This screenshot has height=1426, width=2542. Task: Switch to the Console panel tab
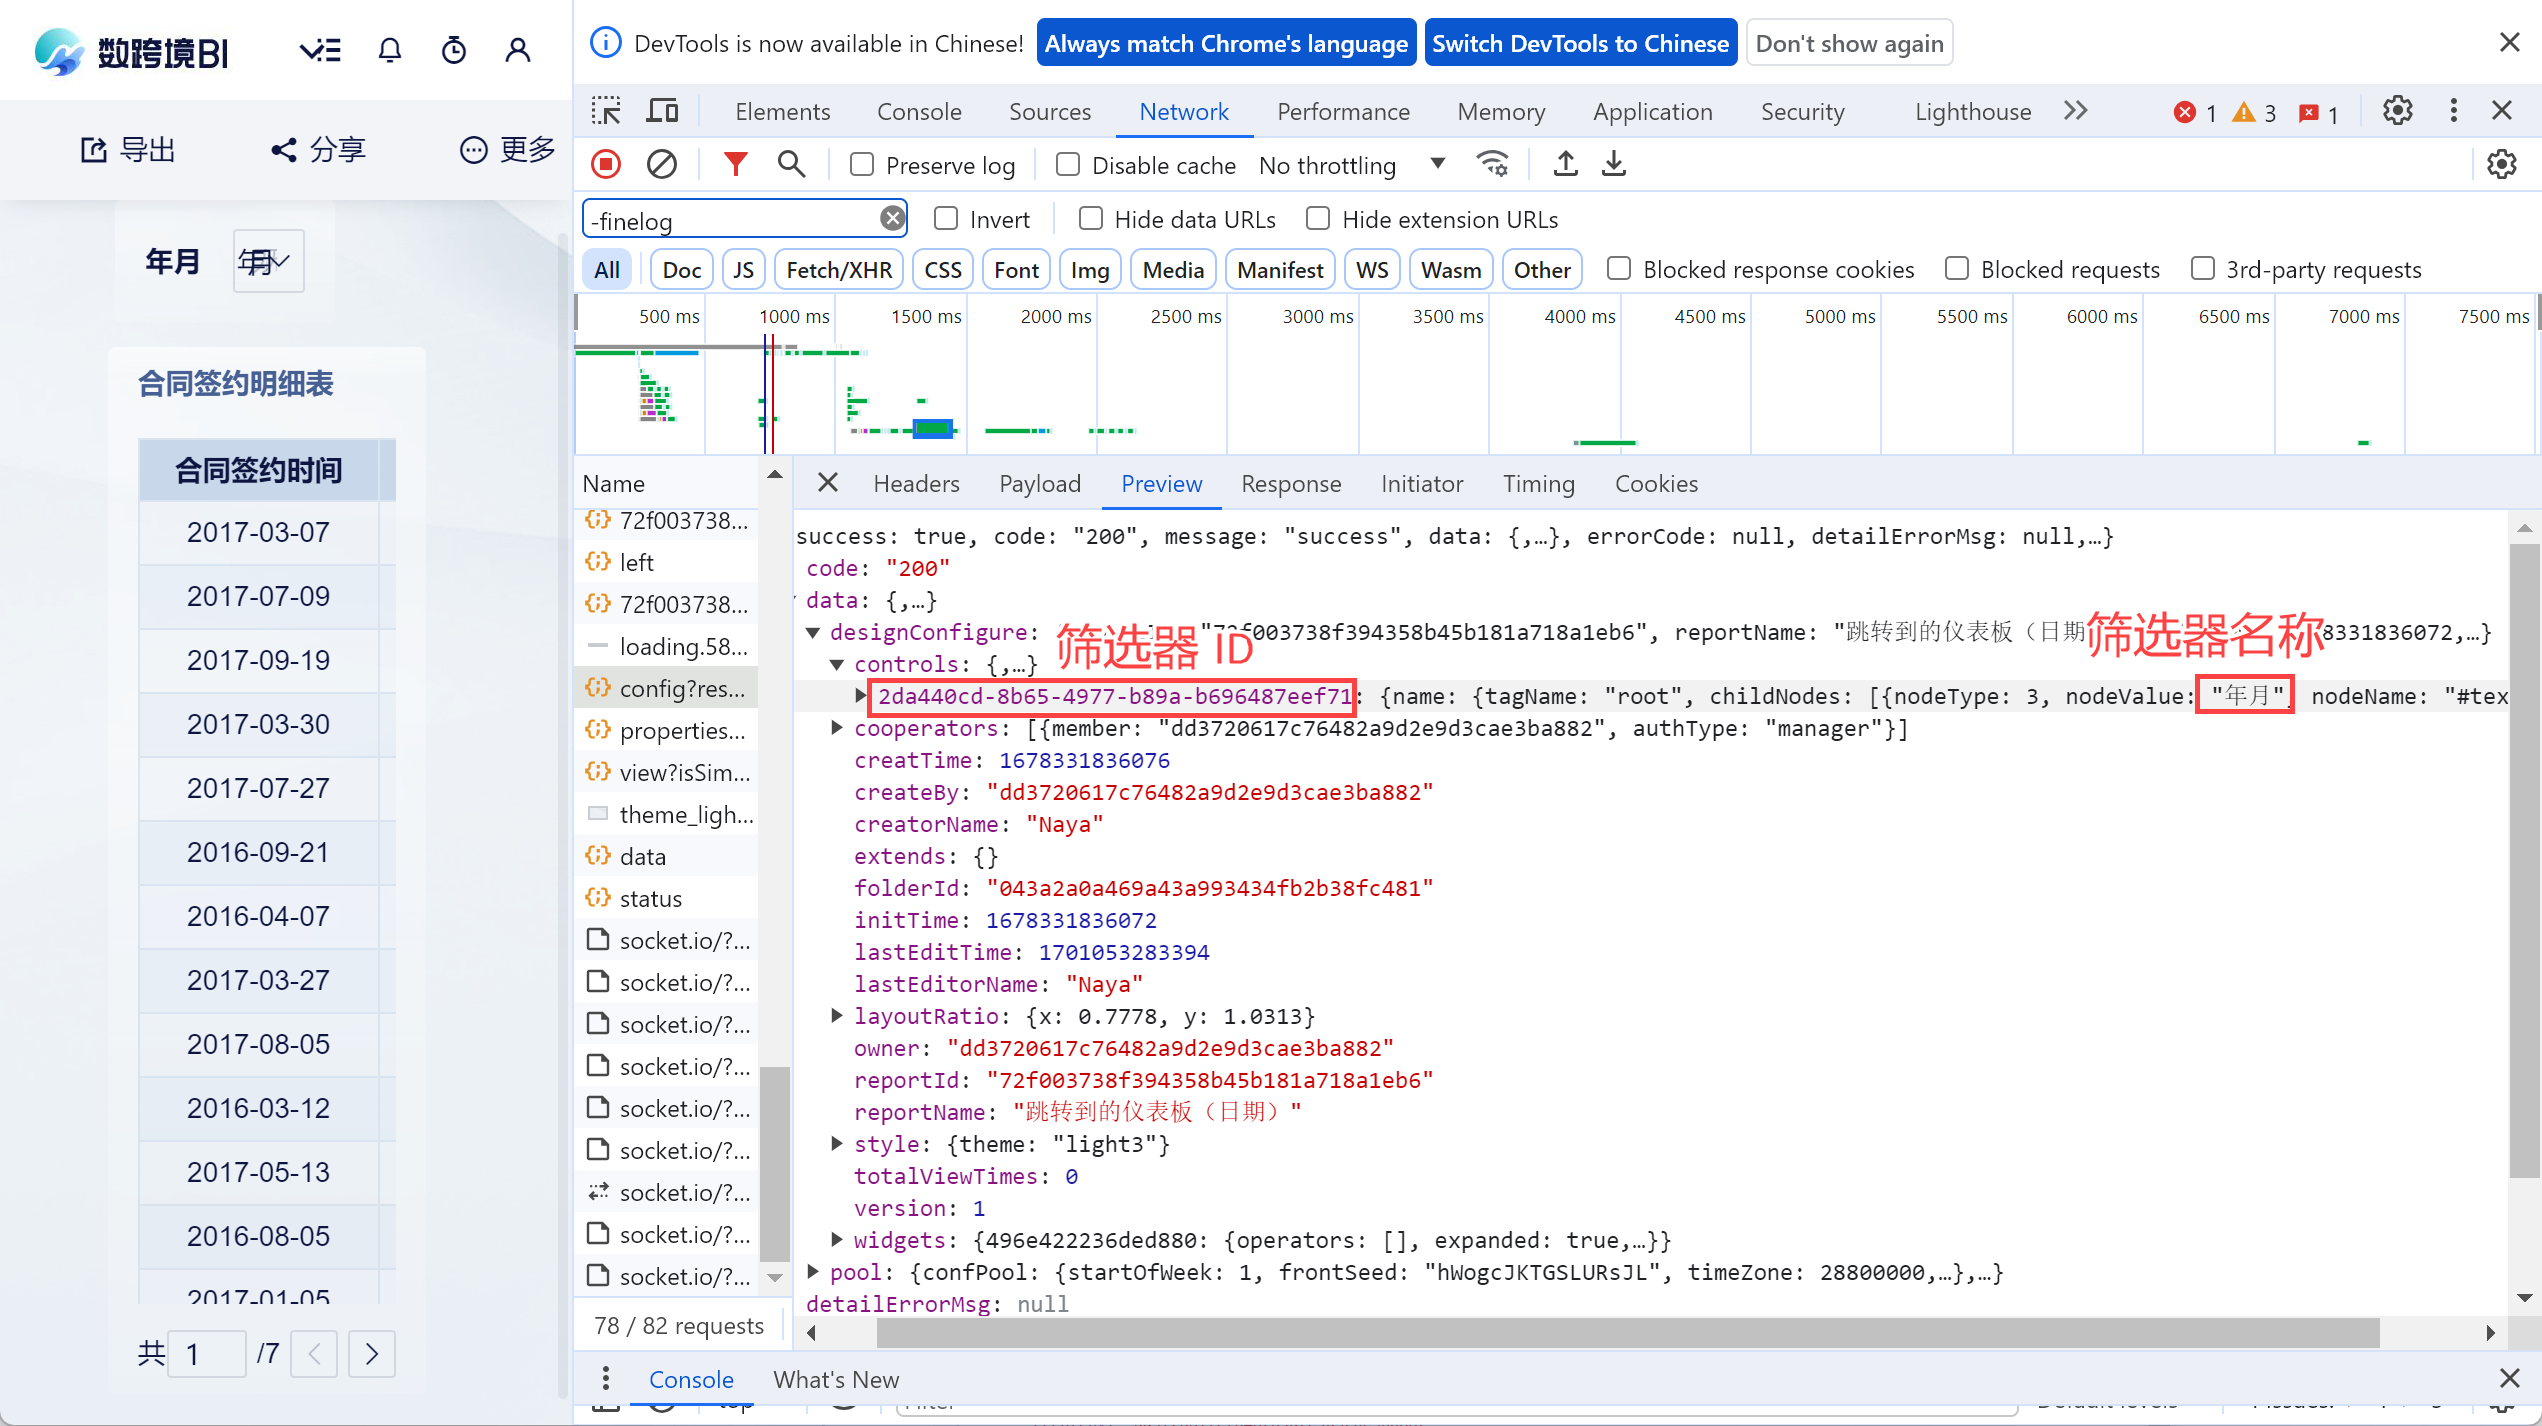pyautogui.click(x=918, y=112)
